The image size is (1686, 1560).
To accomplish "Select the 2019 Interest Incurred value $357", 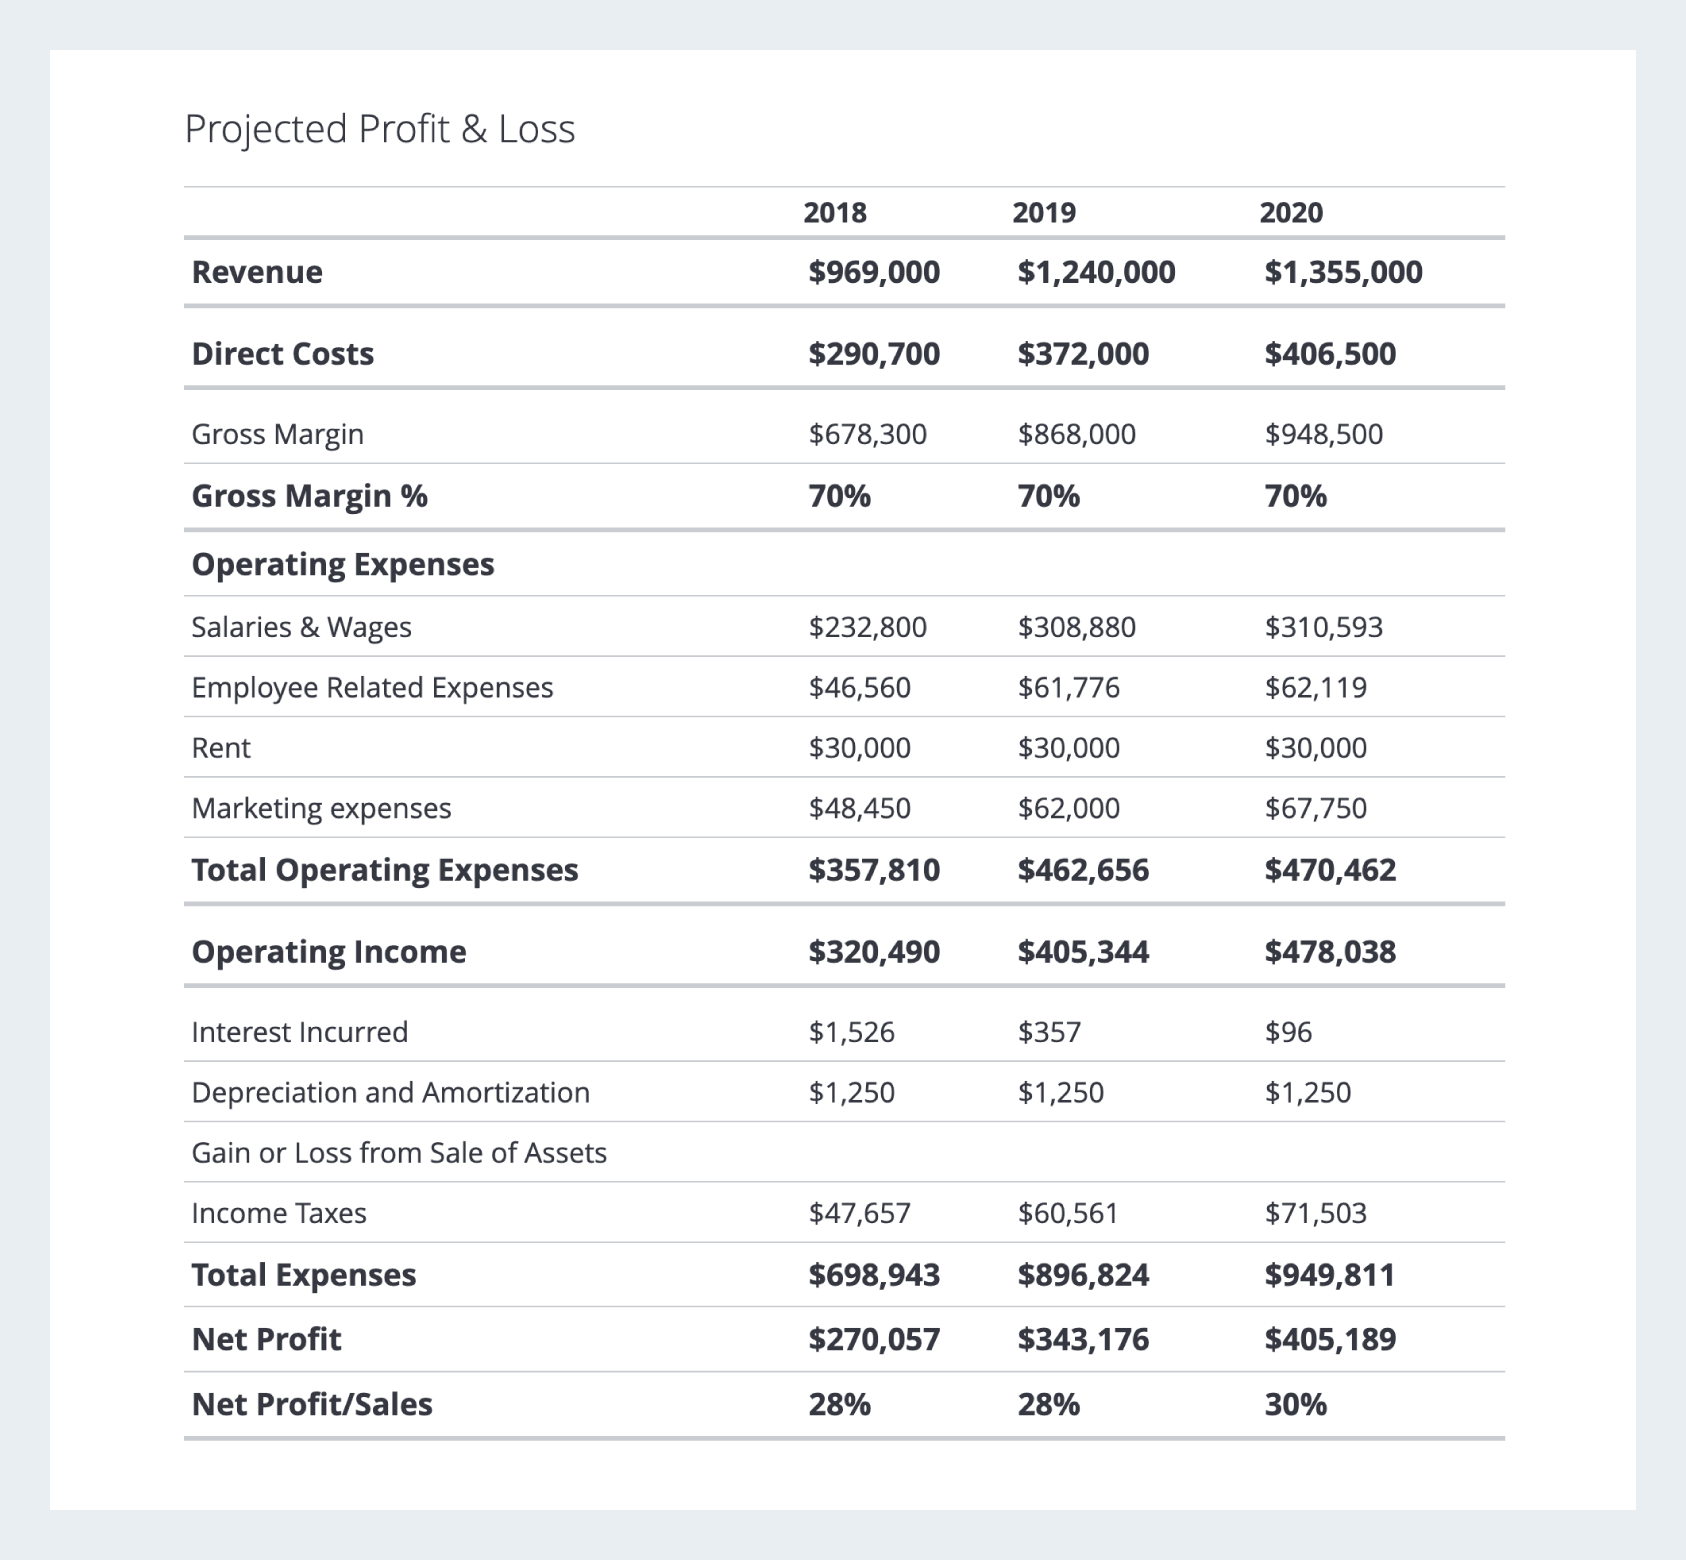I will (1049, 1032).
